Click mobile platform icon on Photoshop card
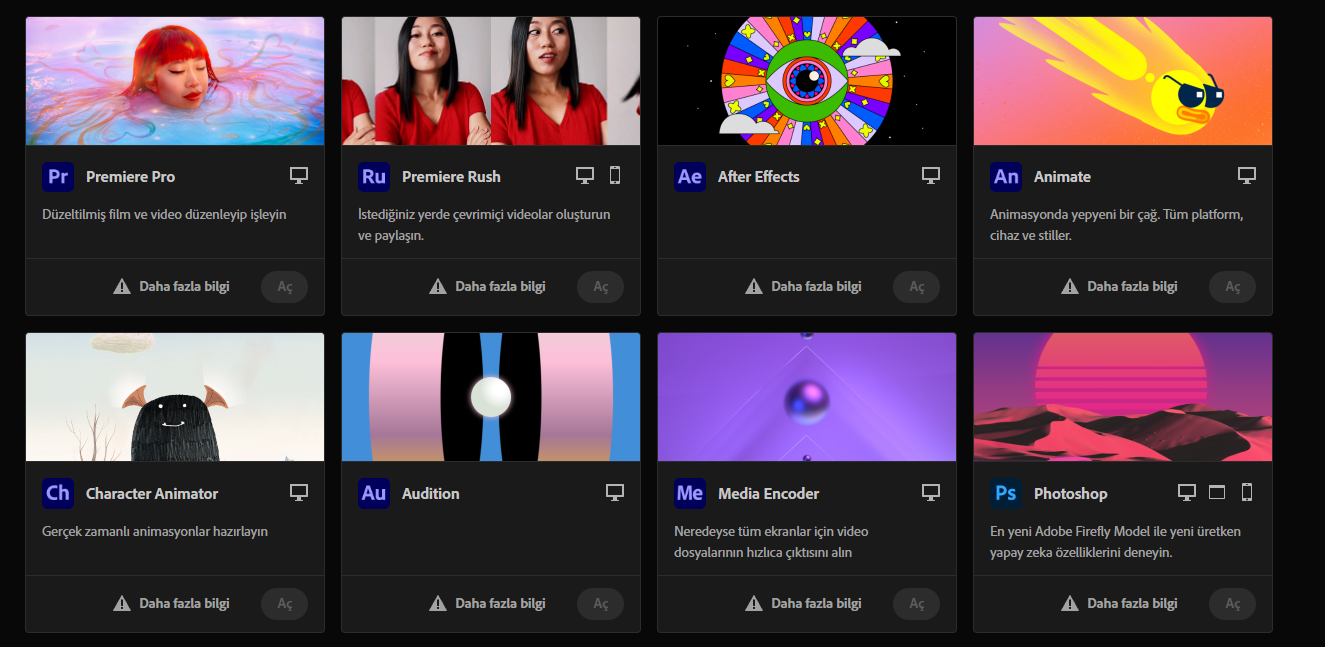The width and height of the screenshot is (1325, 647). [x=1247, y=492]
